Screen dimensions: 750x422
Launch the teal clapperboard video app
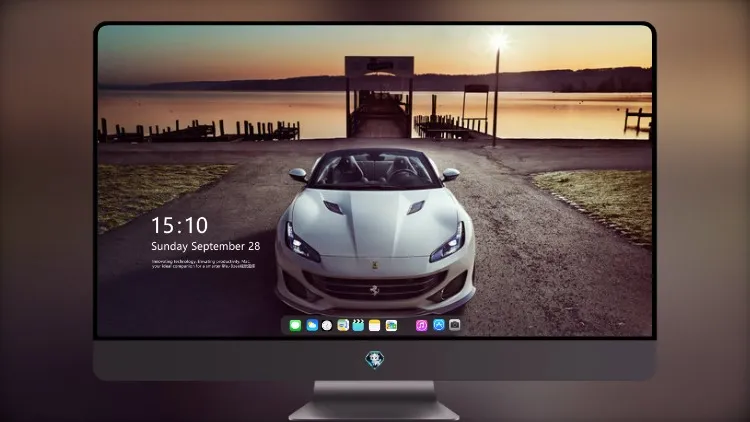pos(358,325)
